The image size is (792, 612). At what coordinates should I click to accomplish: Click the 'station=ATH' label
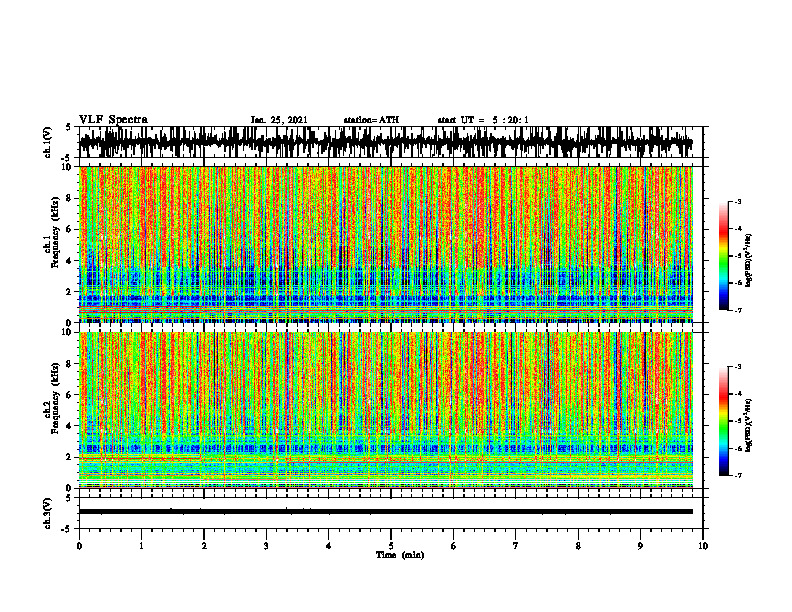371,120
